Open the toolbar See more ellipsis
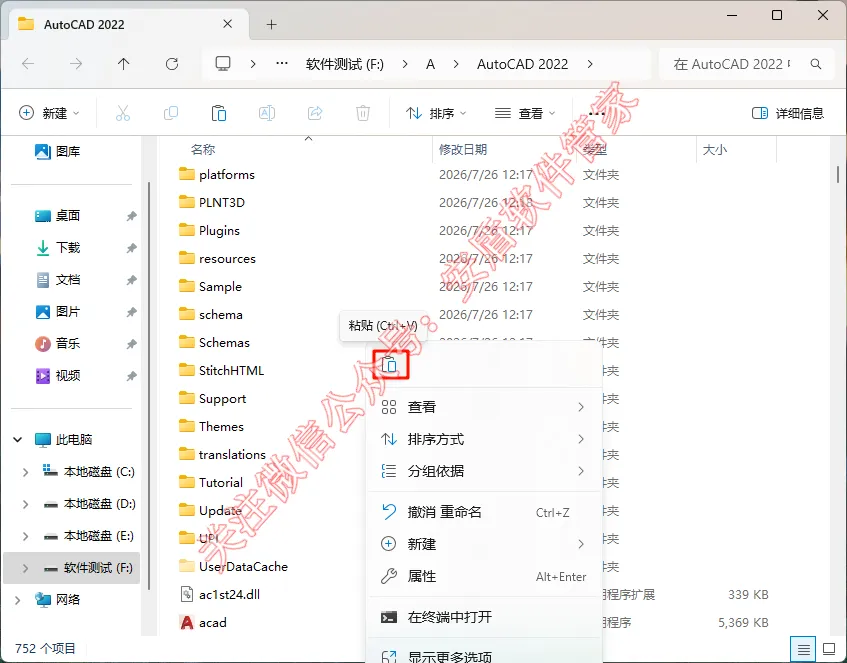 pos(596,113)
